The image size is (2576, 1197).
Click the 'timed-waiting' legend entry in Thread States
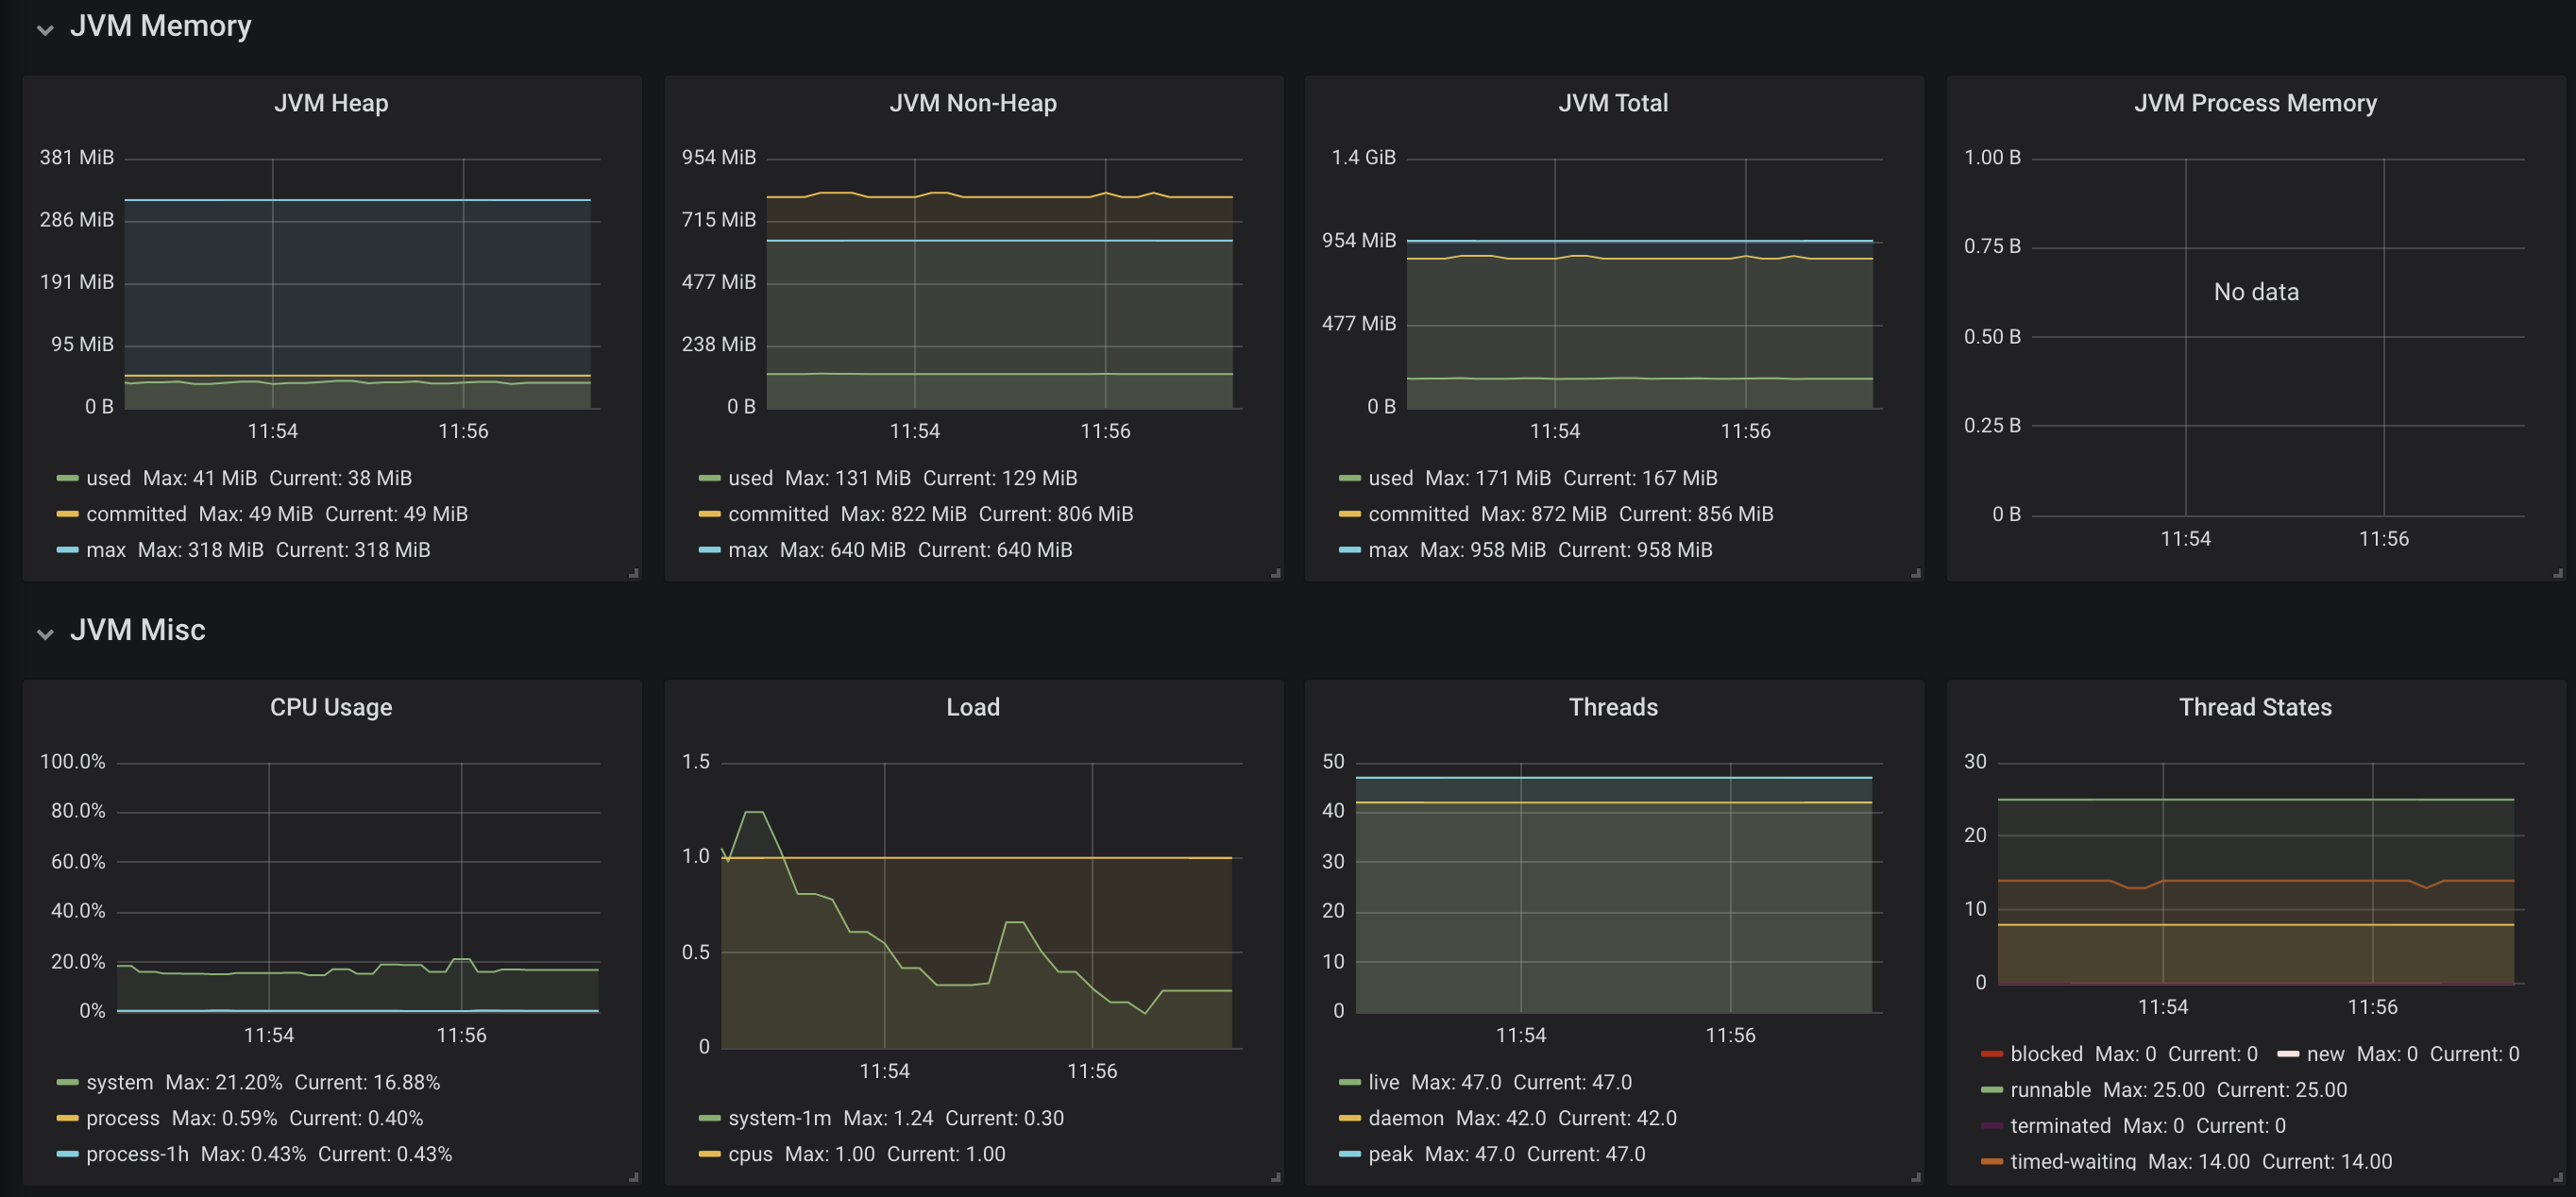2072,1161
